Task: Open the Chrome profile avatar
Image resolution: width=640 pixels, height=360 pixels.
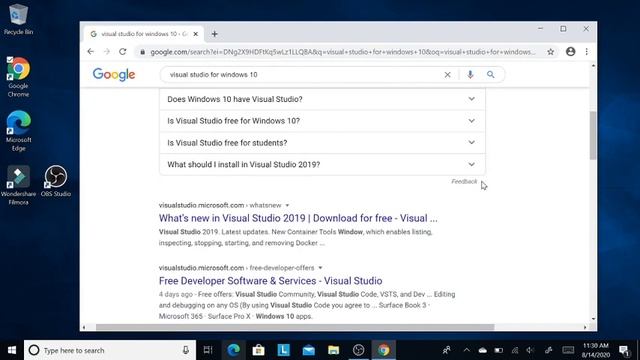Action: tap(571, 51)
